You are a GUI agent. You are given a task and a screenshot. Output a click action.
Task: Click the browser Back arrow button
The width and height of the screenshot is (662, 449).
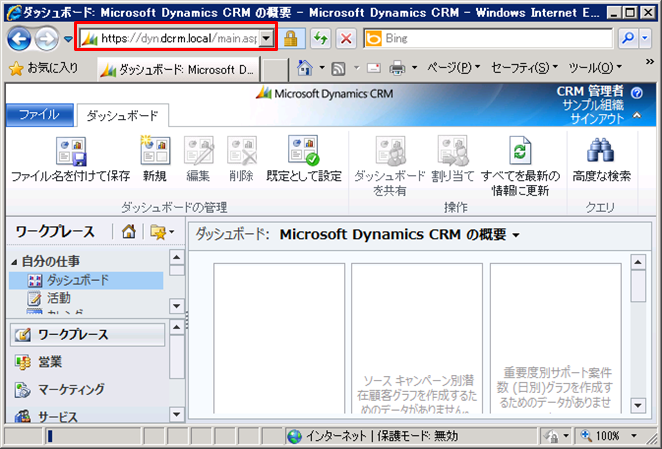[19, 39]
